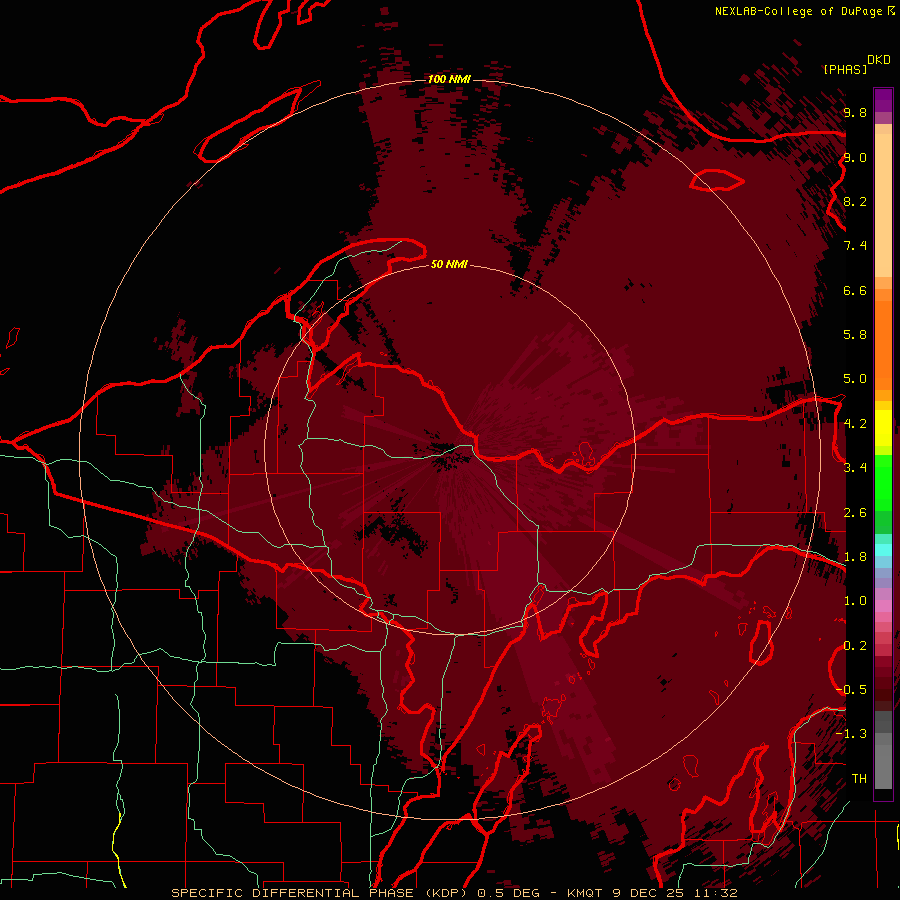Click the 11:32 timestamp
The width and height of the screenshot is (900, 900).
coord(715,893)
